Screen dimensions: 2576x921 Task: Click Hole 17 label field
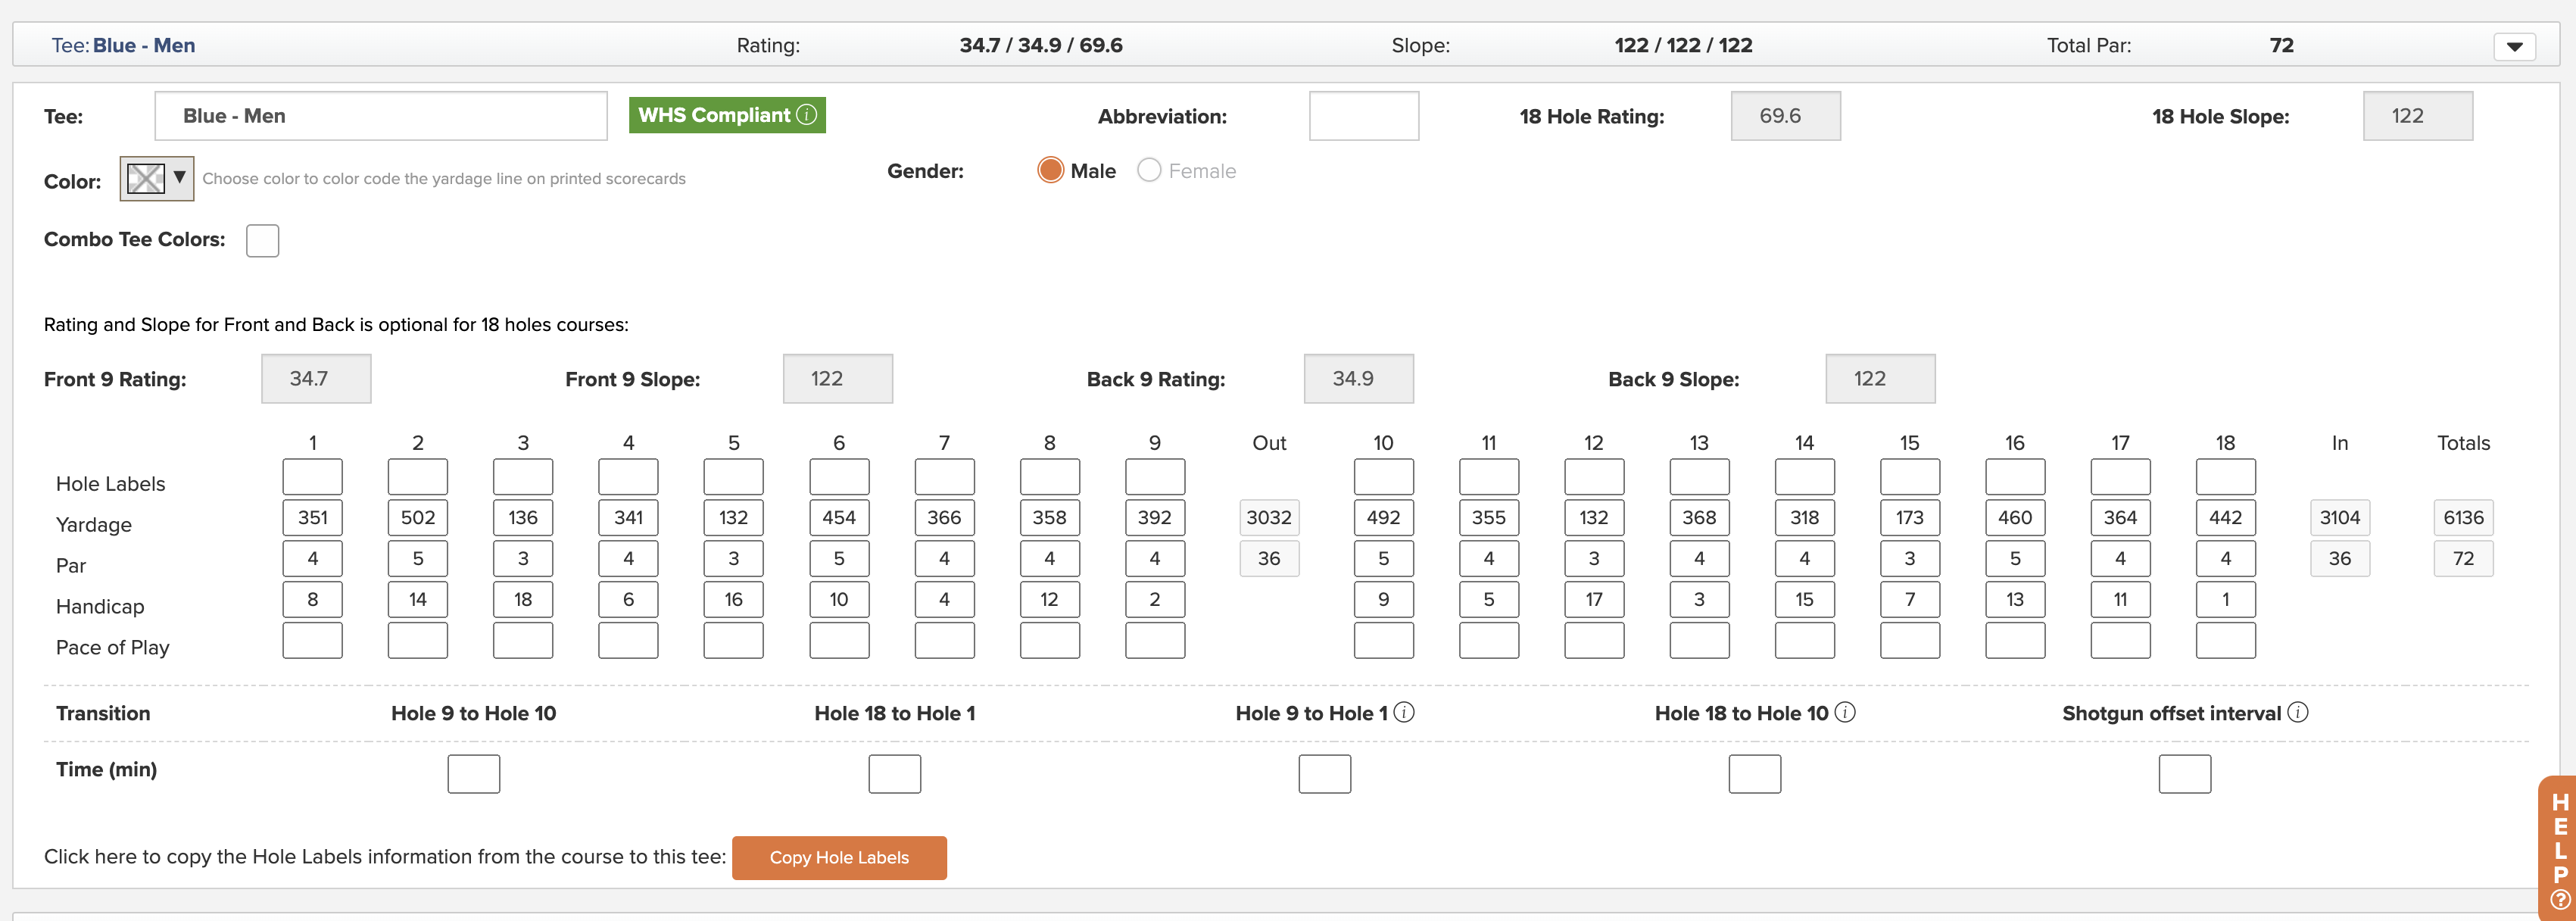(2120, 477)
